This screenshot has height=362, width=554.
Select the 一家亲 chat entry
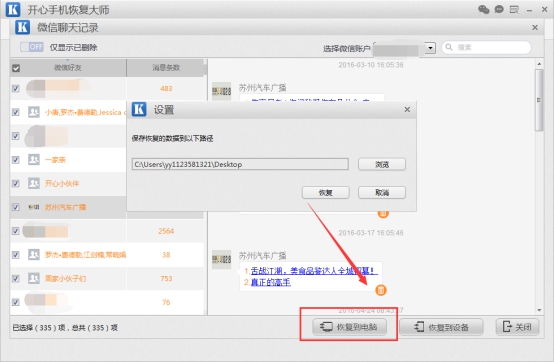pyautogui.click(x=55, y=160)
